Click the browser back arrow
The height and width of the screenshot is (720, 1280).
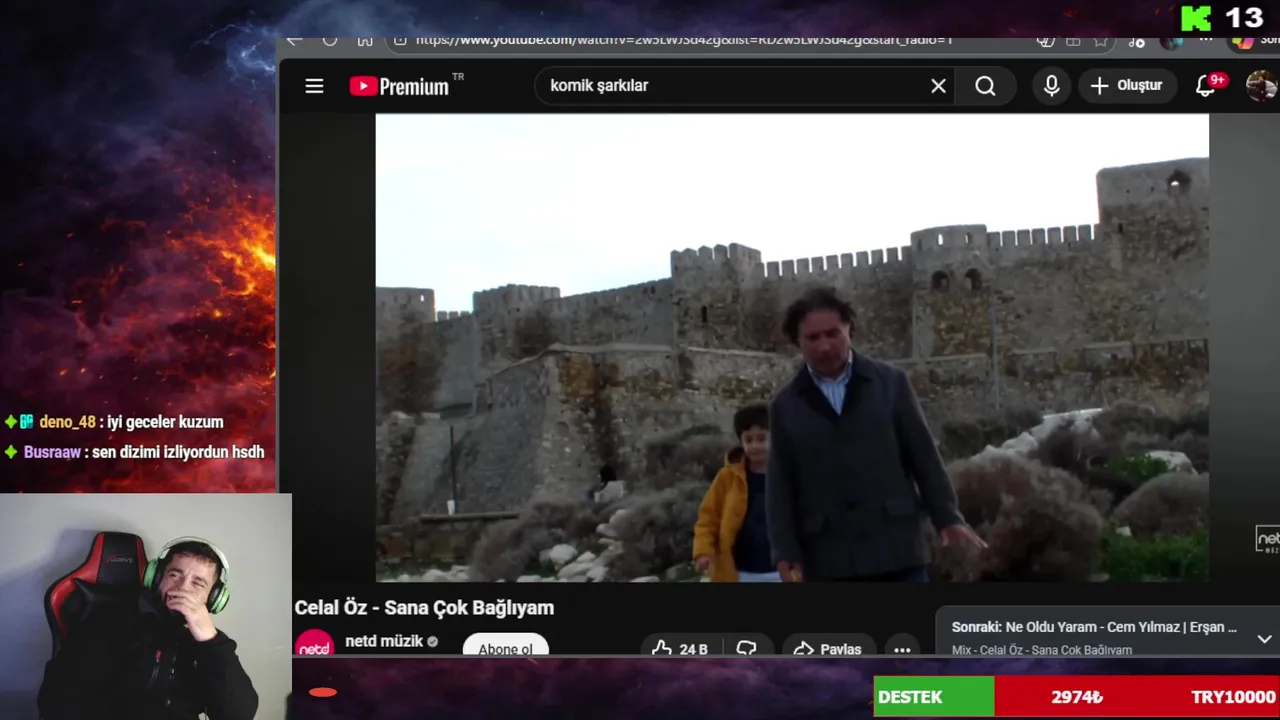click(x=294, y=41)
